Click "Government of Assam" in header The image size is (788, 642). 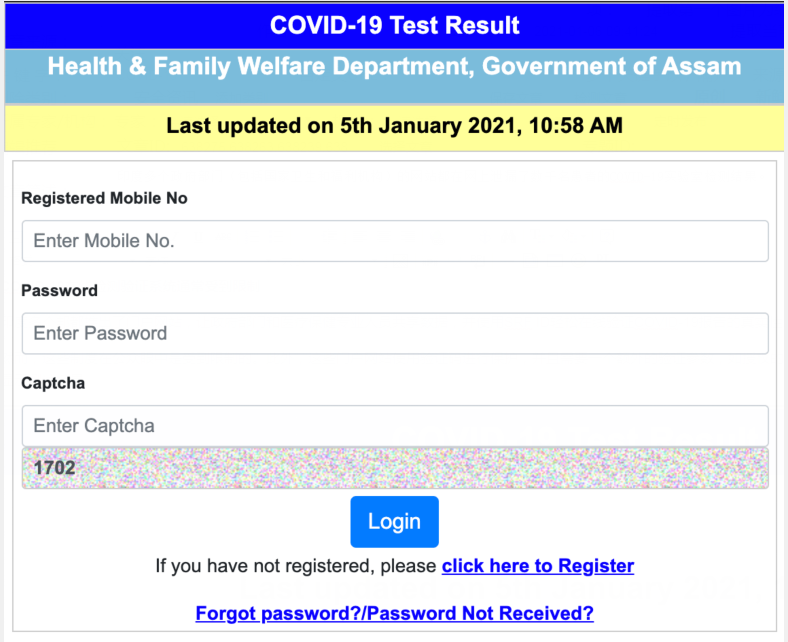pyautogui.click(x=612, y=66)
